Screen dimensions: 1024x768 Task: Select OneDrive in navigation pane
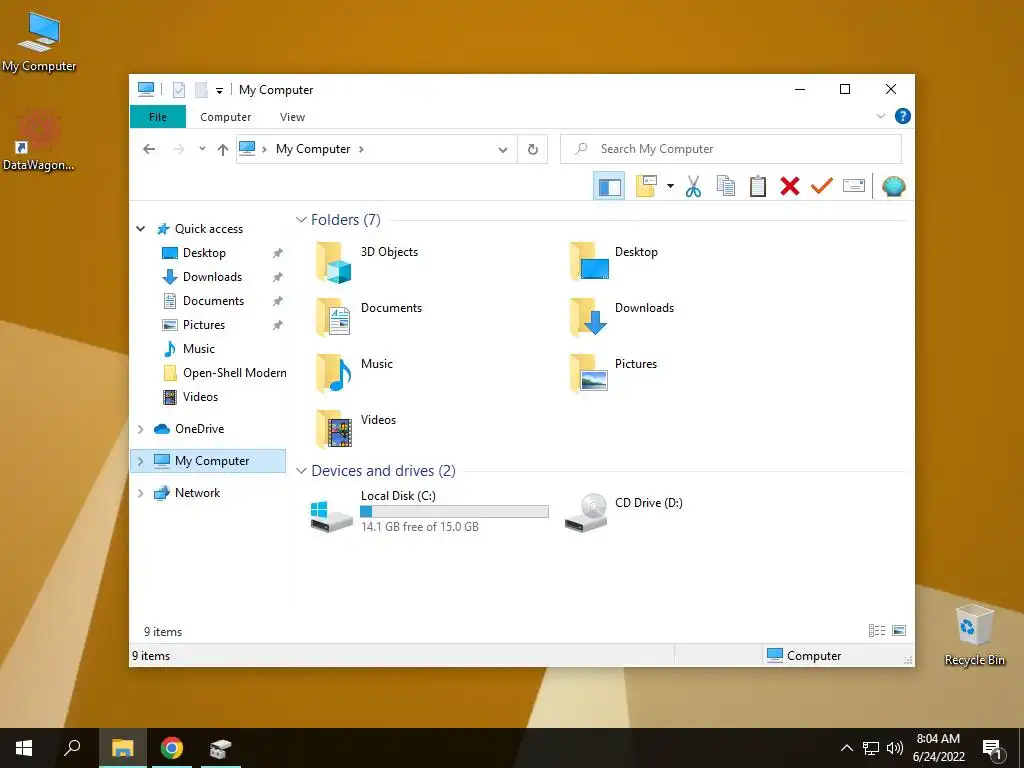pyautogui.click(x=199, y=429)
